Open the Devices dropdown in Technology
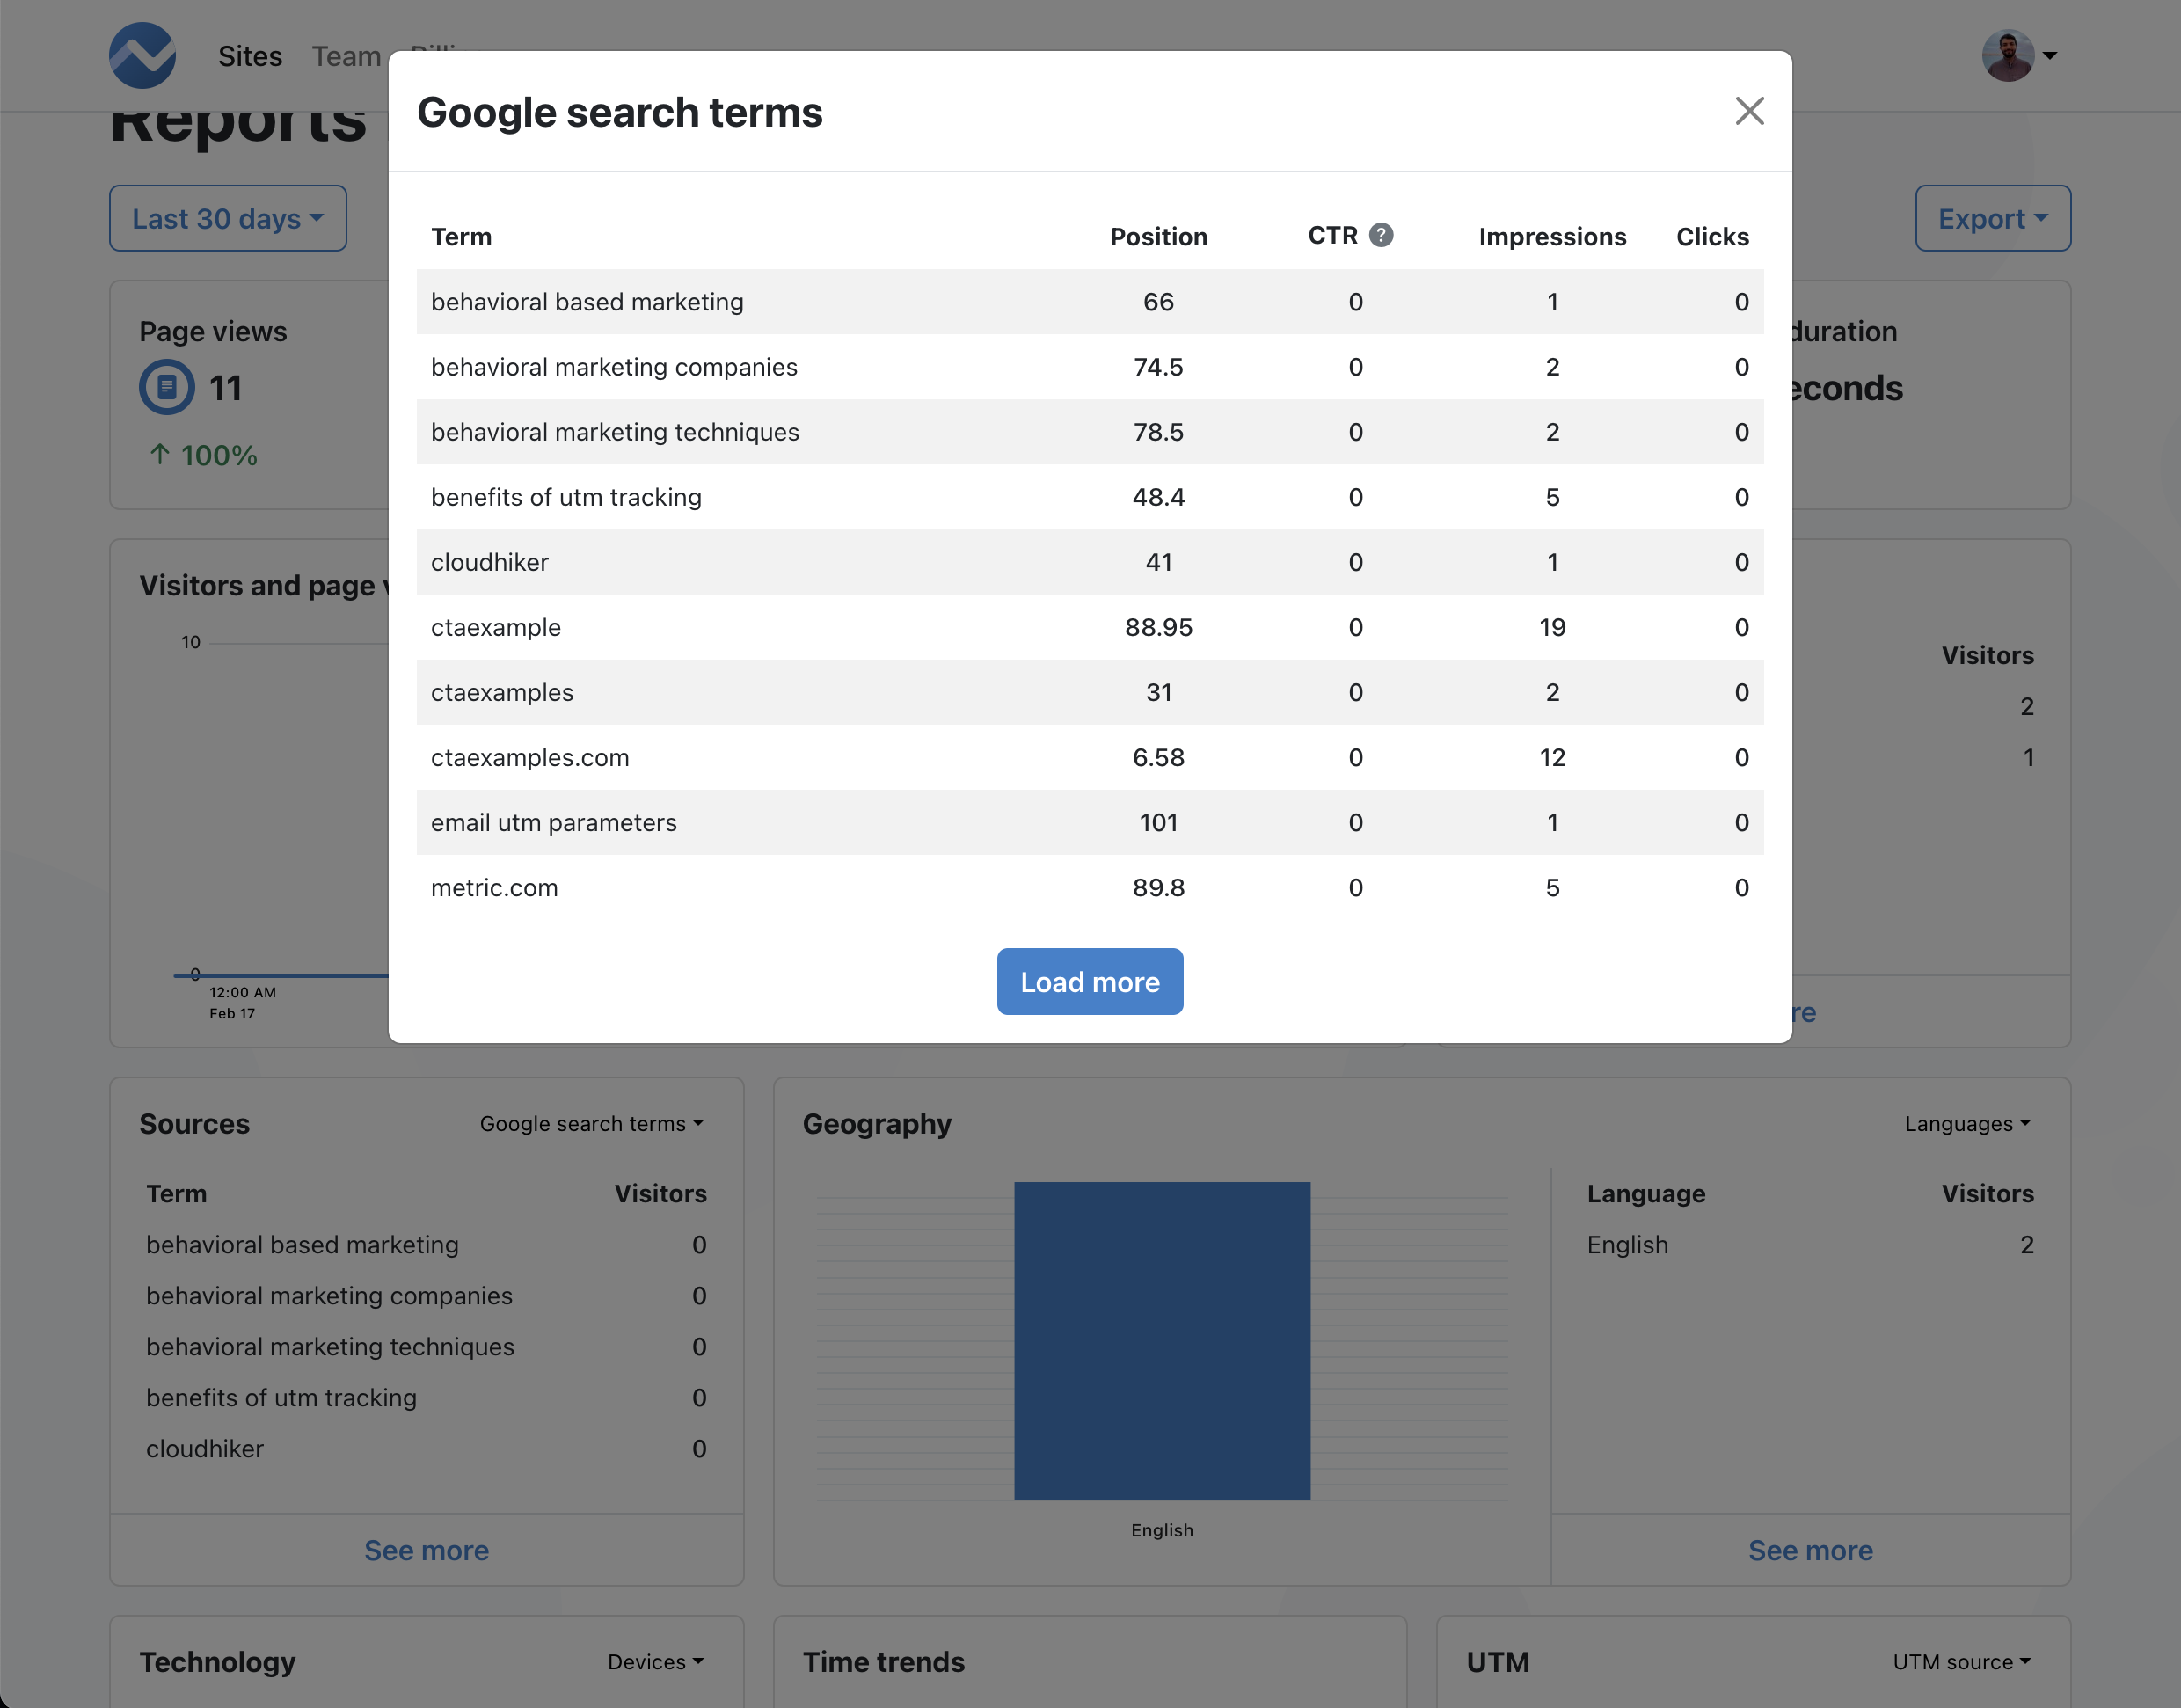 [656, 1661]
